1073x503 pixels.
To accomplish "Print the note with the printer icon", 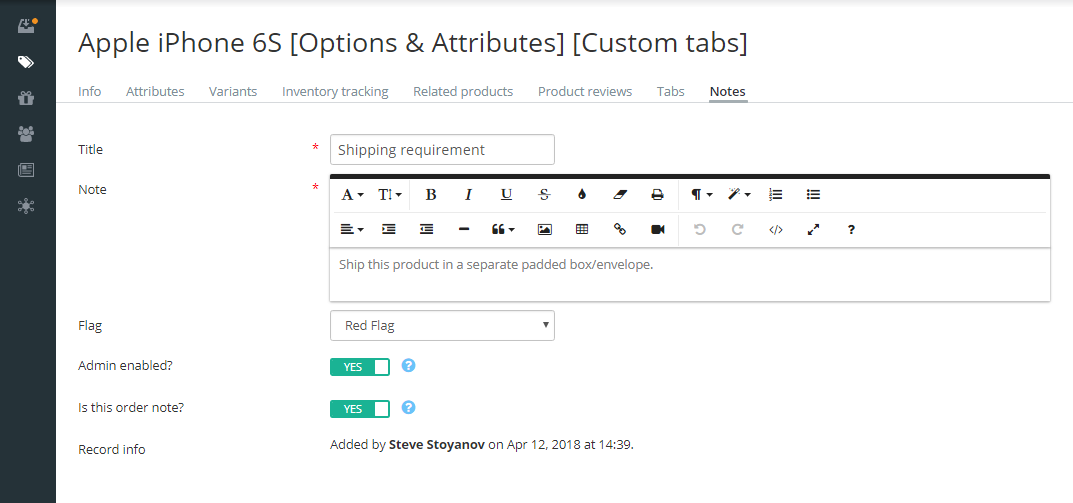I will (x=658, y=195).
